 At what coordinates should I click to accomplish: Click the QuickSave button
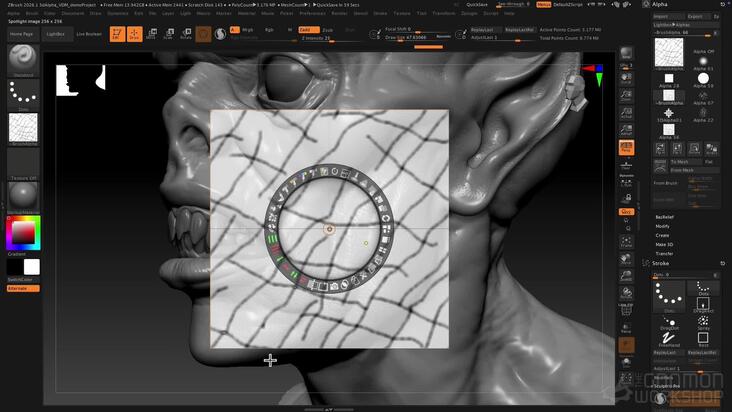tap(477, 5)
